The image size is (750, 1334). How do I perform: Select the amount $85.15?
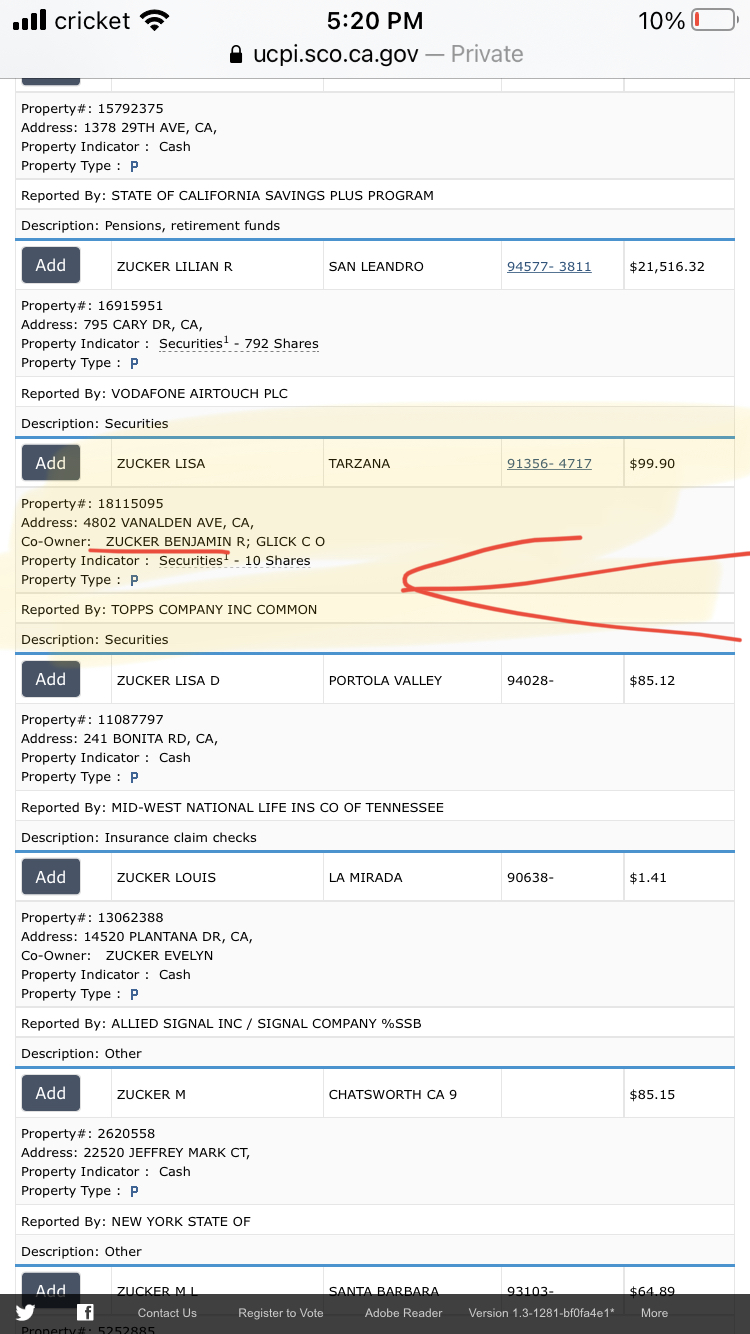652,1095
